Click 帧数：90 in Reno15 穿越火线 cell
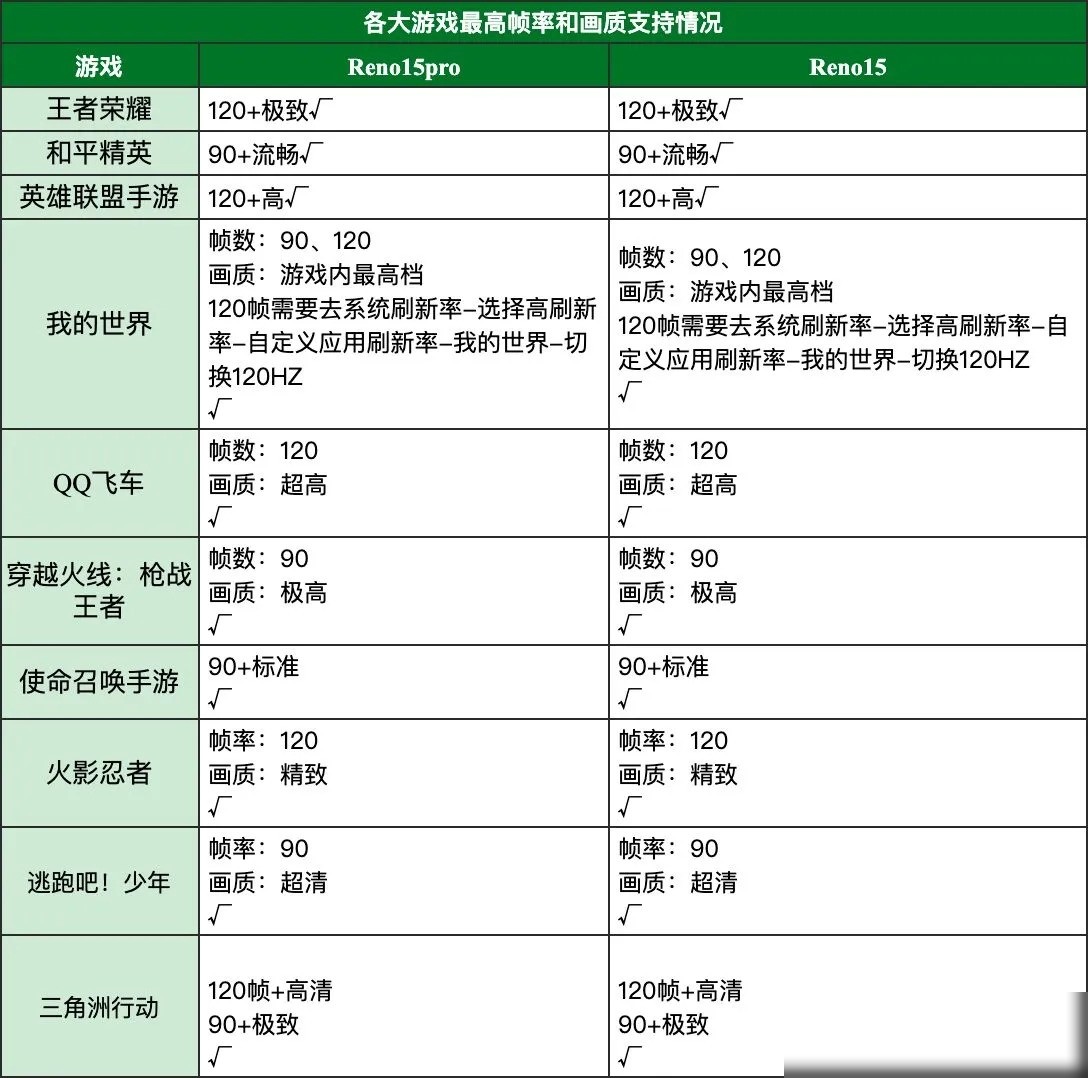The image size is (1088, 1078). click(668, 558)
